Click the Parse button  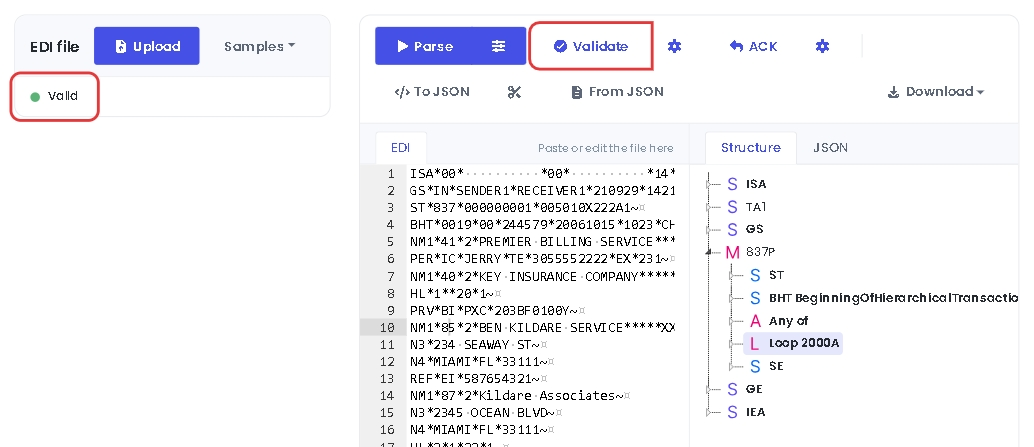(x=425, y=46)
